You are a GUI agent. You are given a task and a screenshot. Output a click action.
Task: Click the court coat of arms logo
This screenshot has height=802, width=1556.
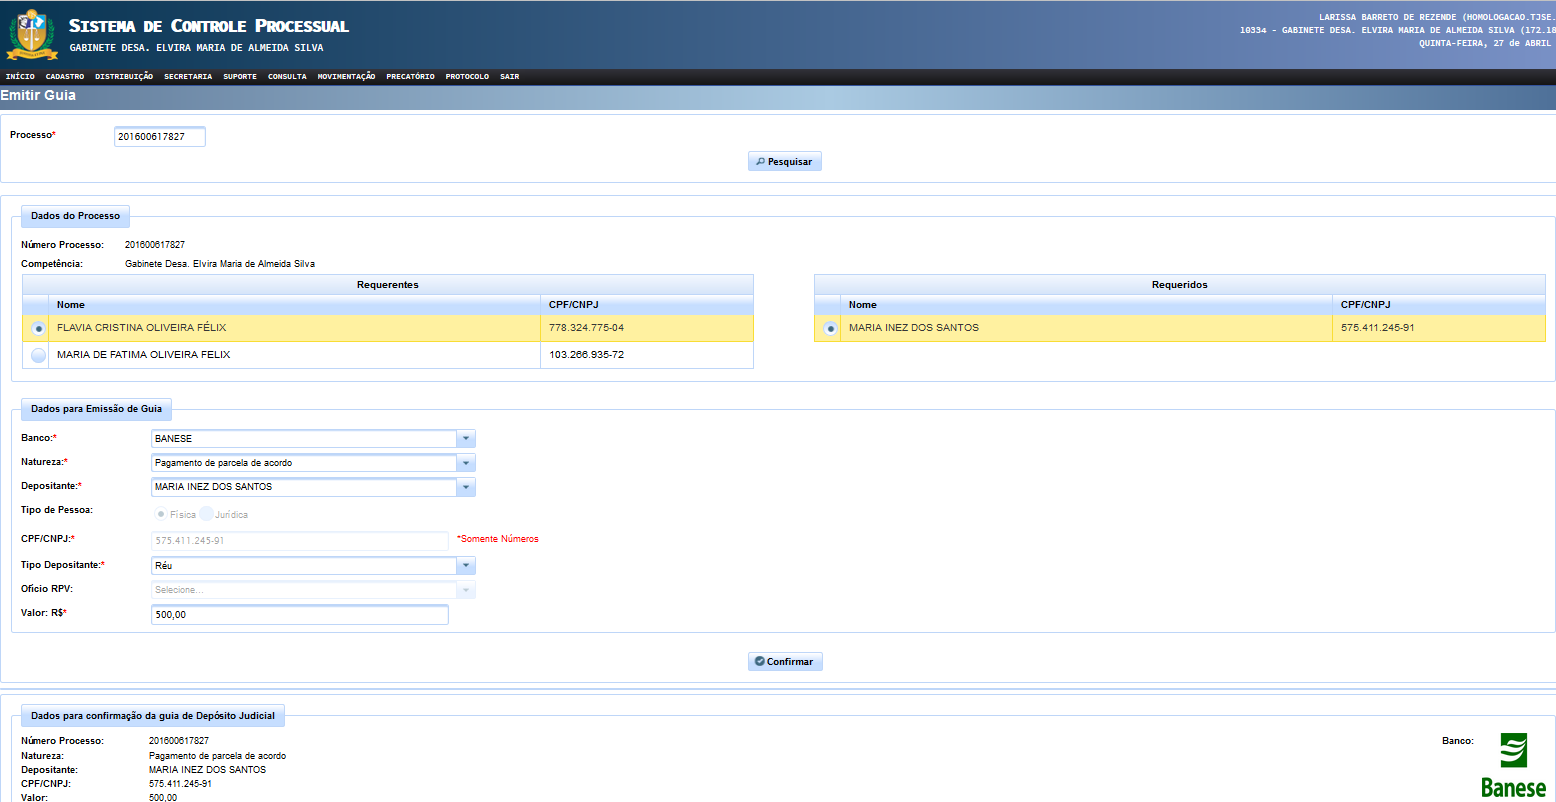pyautogui.click(x=32, y=34)
